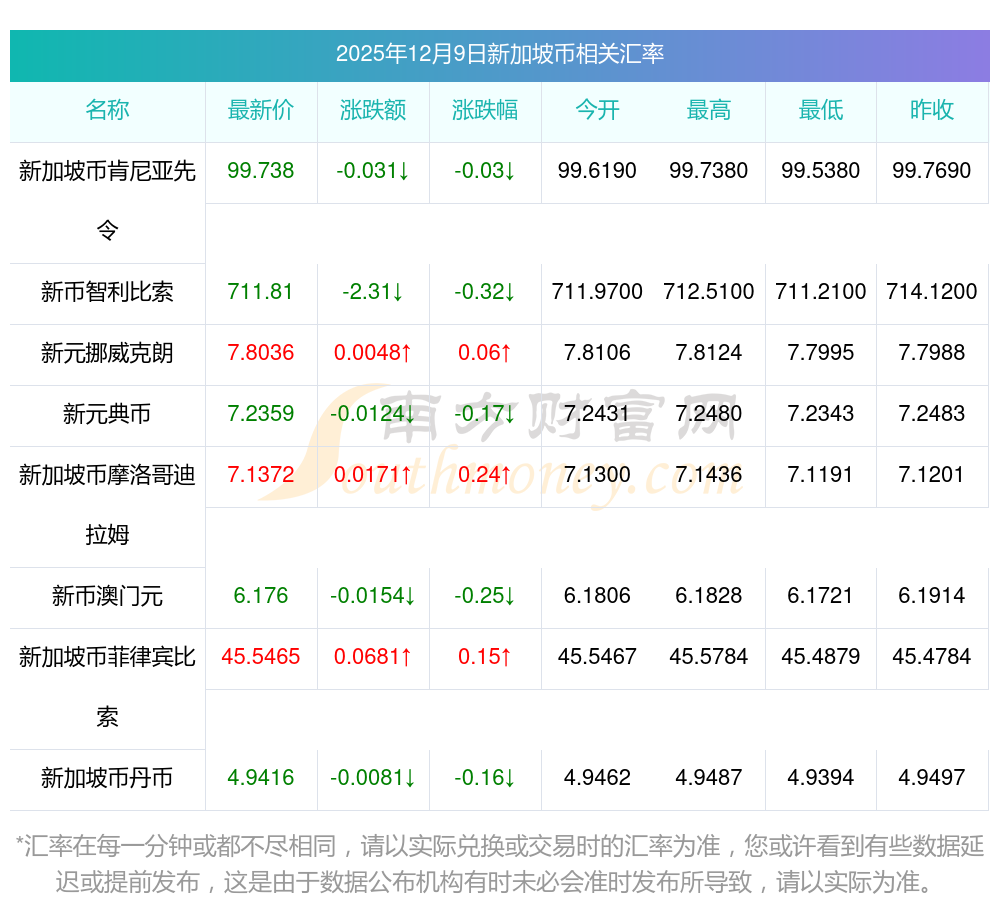Click the red up arrow beside 0.0048

[407, 353]
